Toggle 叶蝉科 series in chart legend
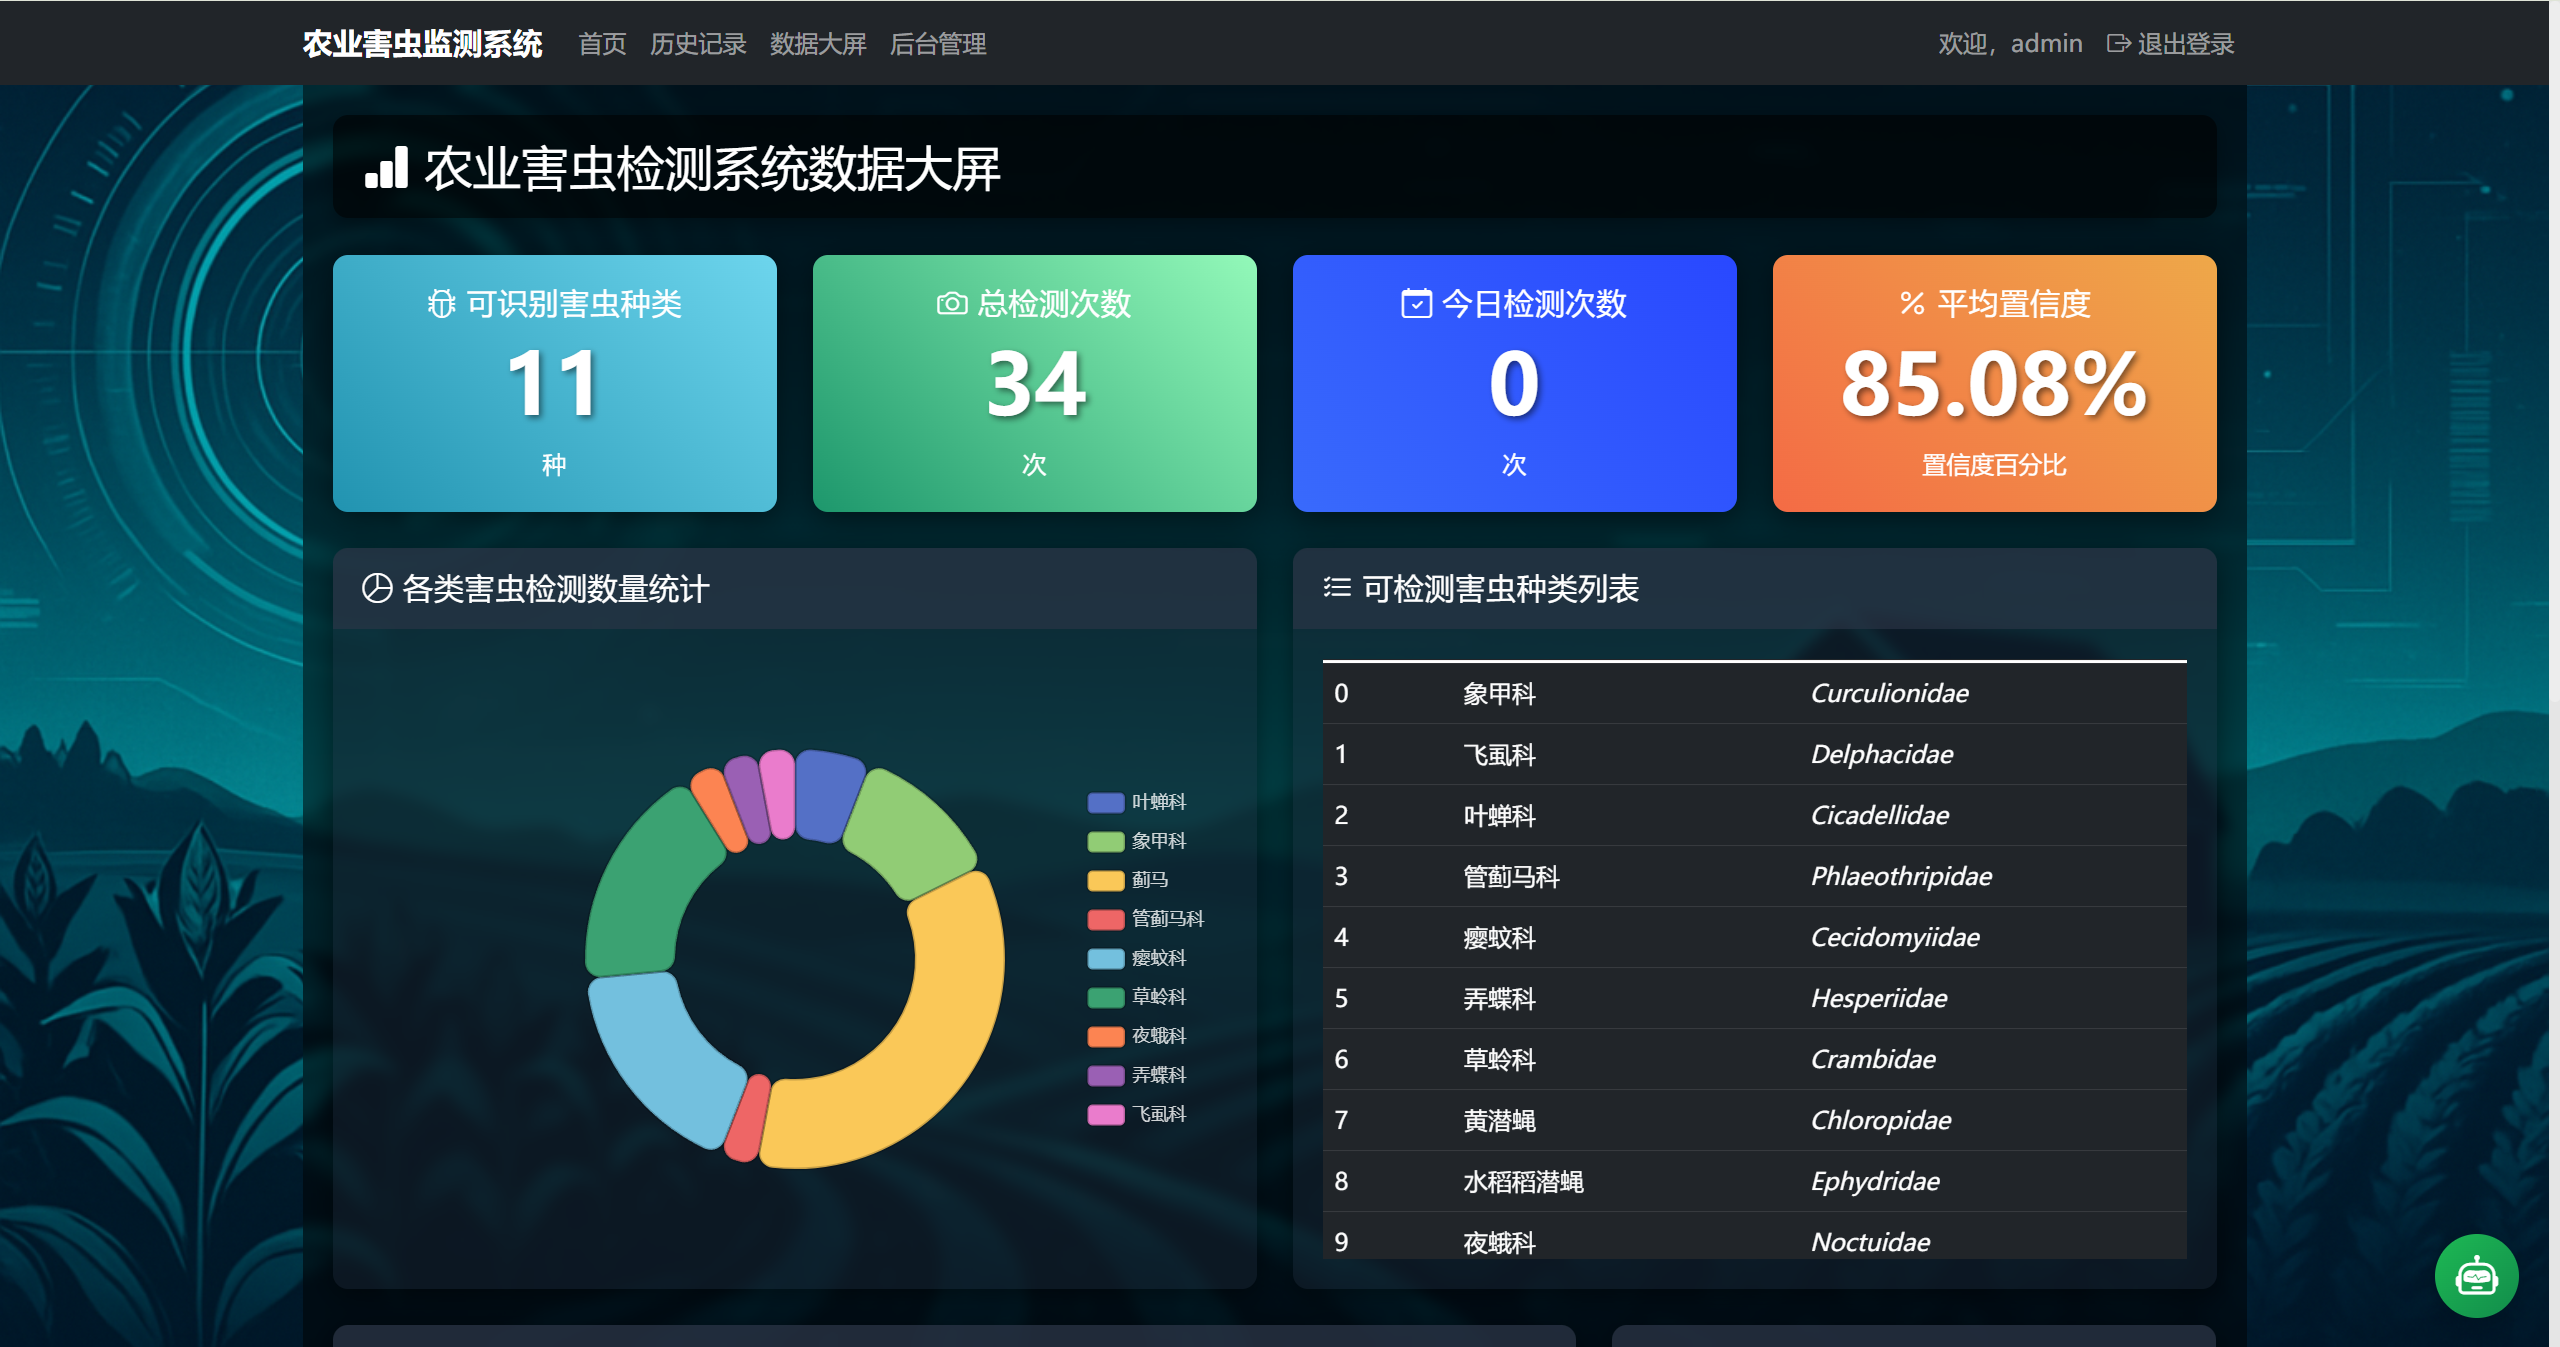 1138,802
